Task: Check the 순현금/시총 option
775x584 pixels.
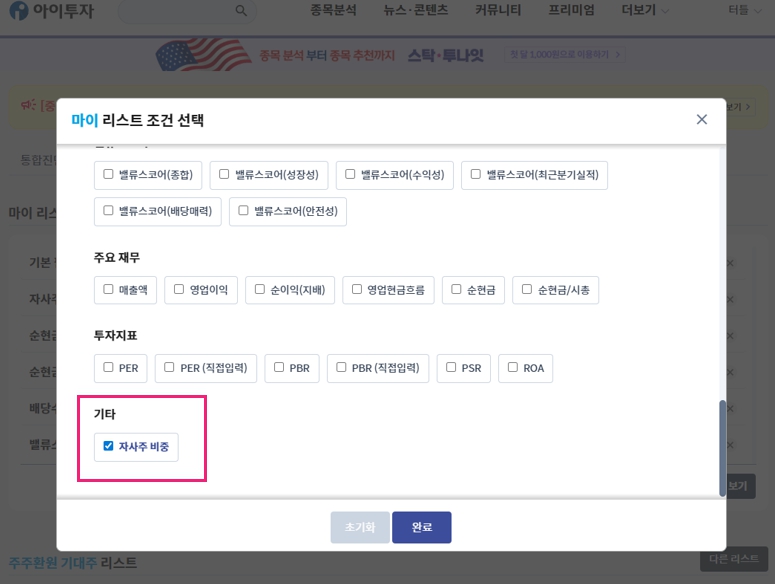Action: pos(527,289)
